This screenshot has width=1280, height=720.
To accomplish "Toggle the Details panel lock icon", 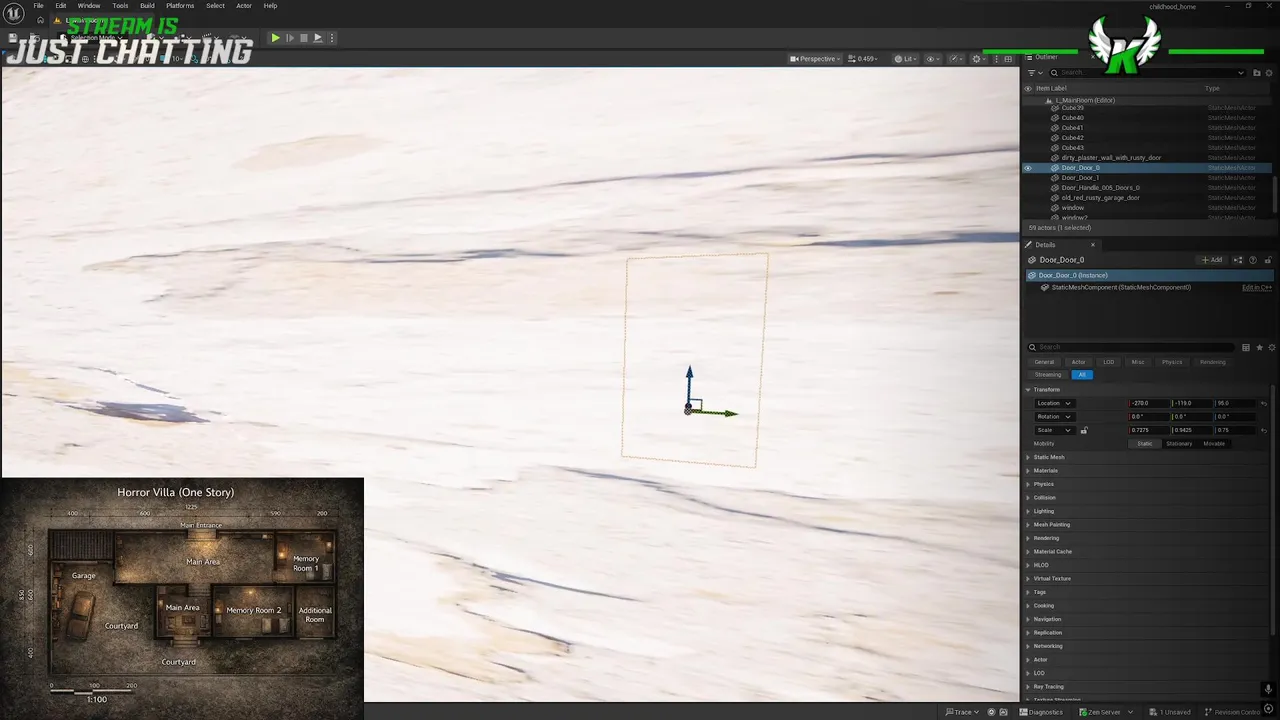I will (x=1268, y=260).
